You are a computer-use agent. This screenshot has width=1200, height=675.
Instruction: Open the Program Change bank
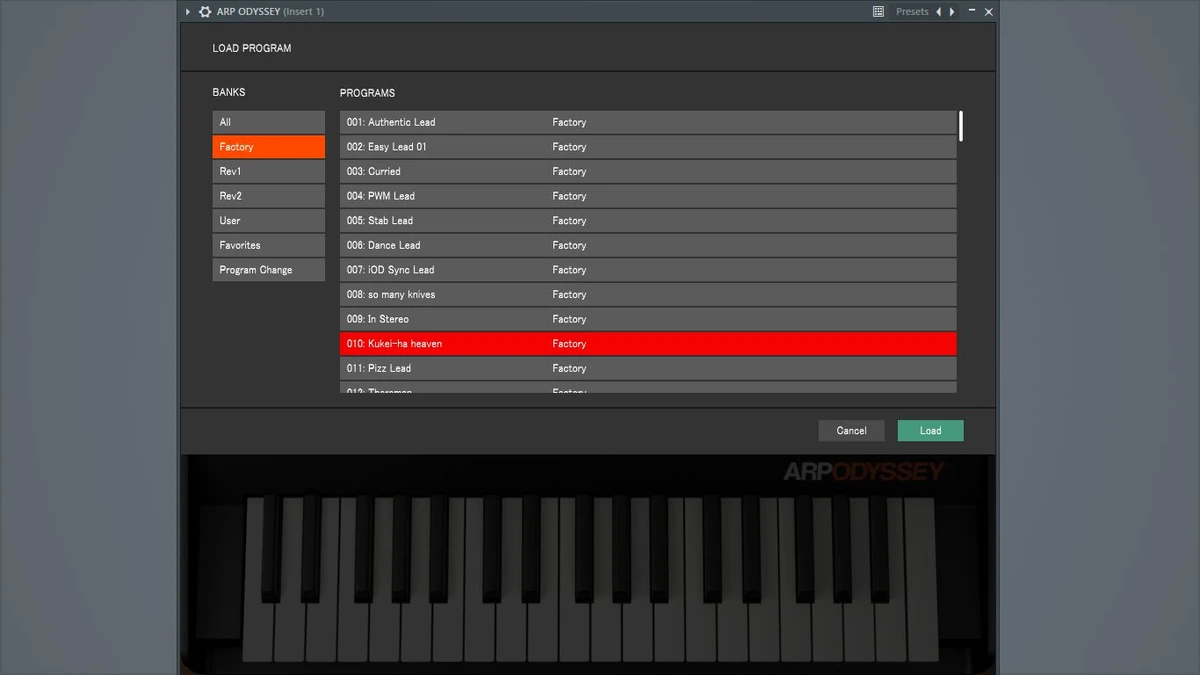tap(269, 270)
